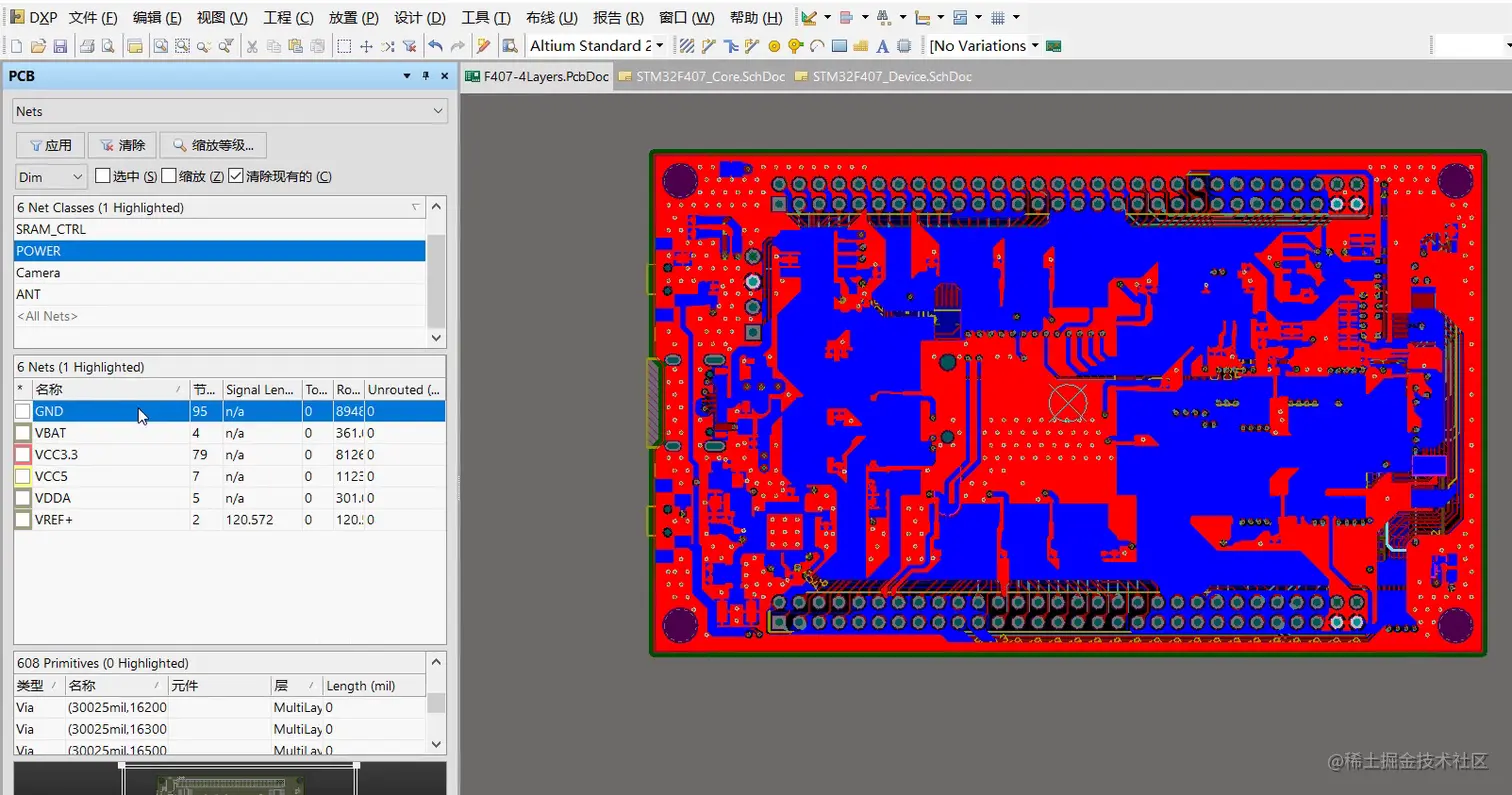This screenshot has height=795, width=1512.
Task: Switch to STM32F407_Core.SchDoc tab
Action: tap(702, 76)
